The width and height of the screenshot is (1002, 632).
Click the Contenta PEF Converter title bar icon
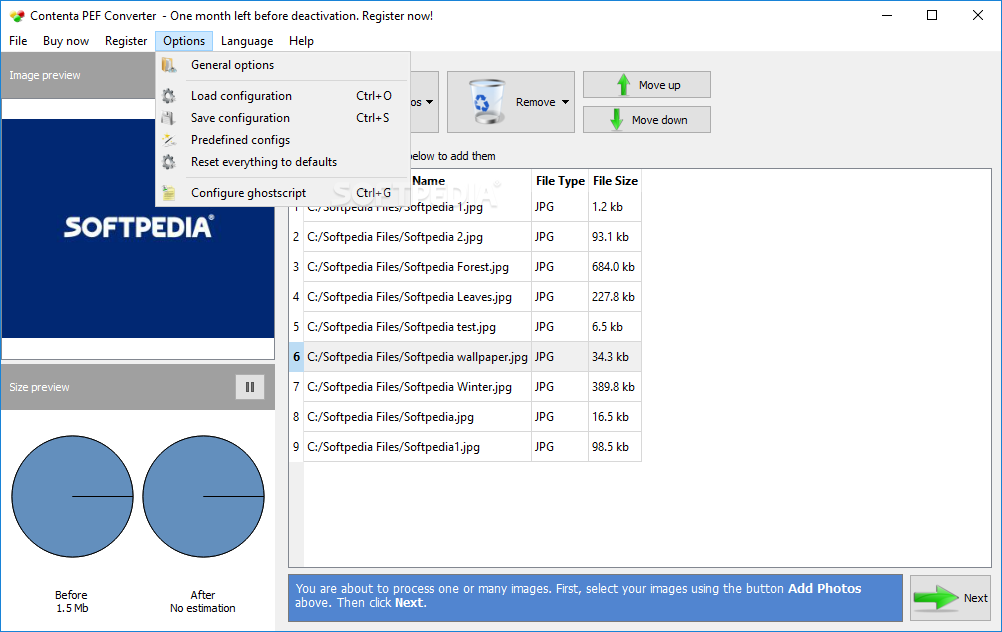pyautogui.click(x=17, y=16)
